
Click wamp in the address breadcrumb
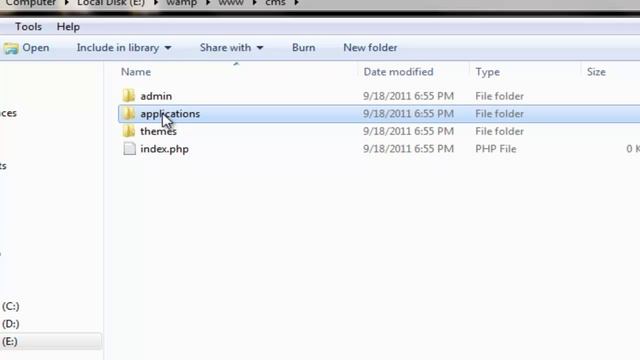tap(182, 3)
